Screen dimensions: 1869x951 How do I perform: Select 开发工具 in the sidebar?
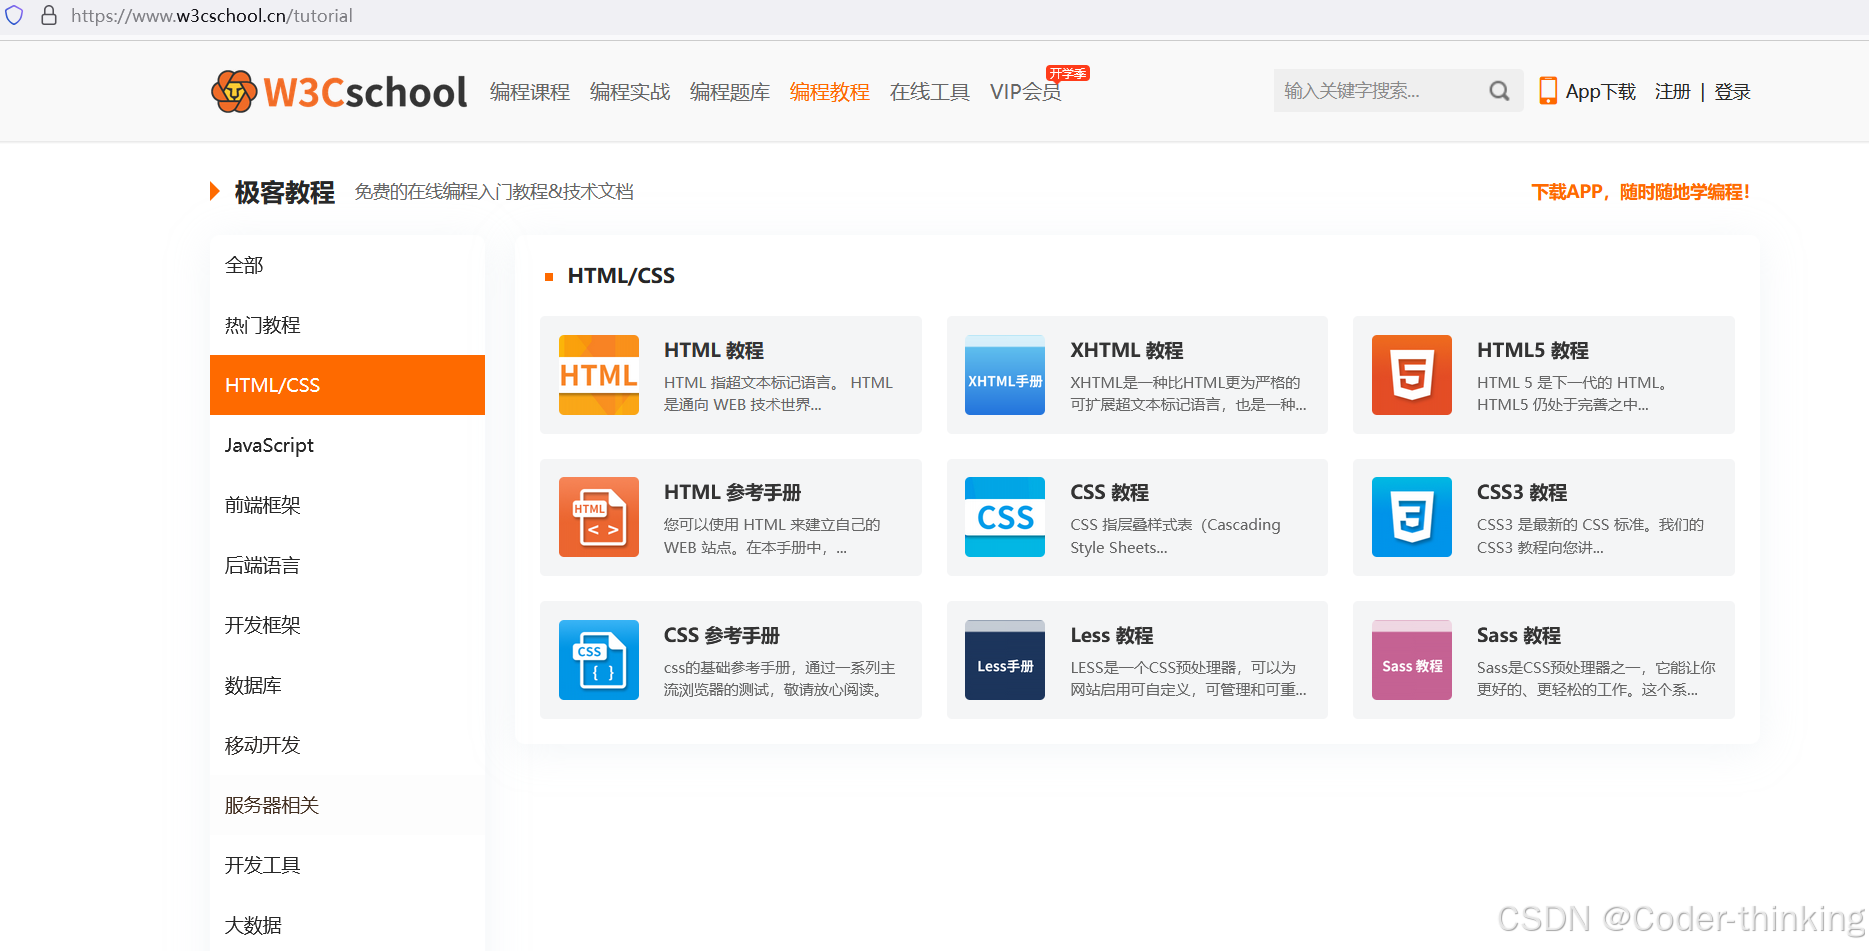(x=347, y=865)
